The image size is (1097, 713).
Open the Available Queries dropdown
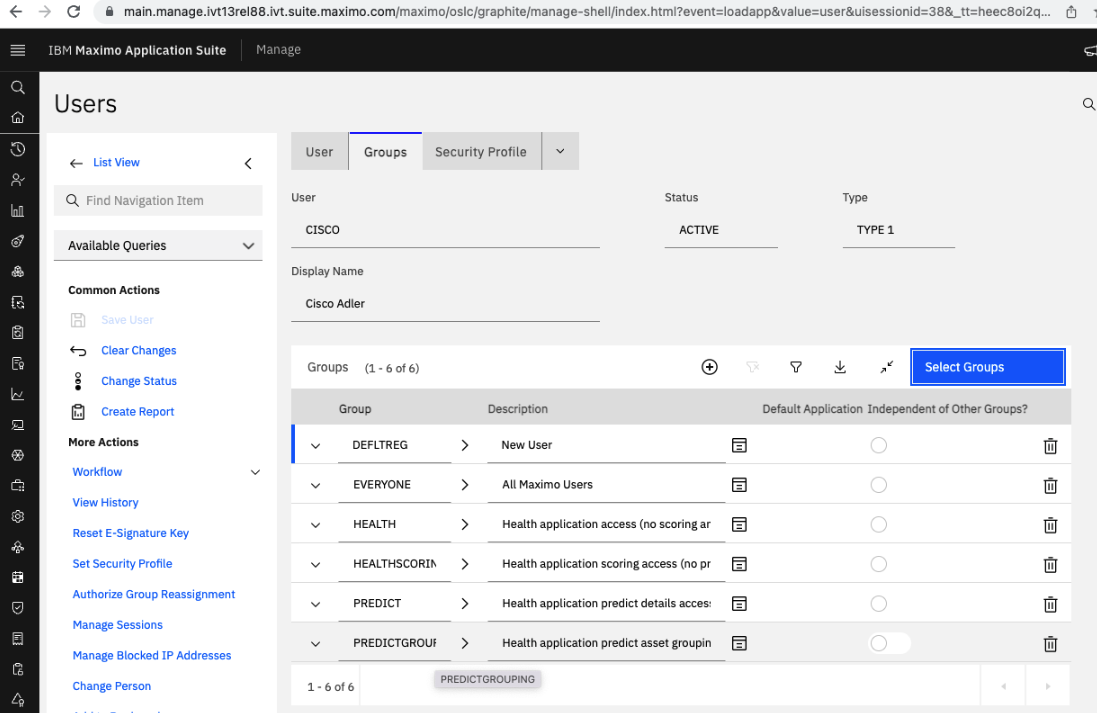coord(158,246)
